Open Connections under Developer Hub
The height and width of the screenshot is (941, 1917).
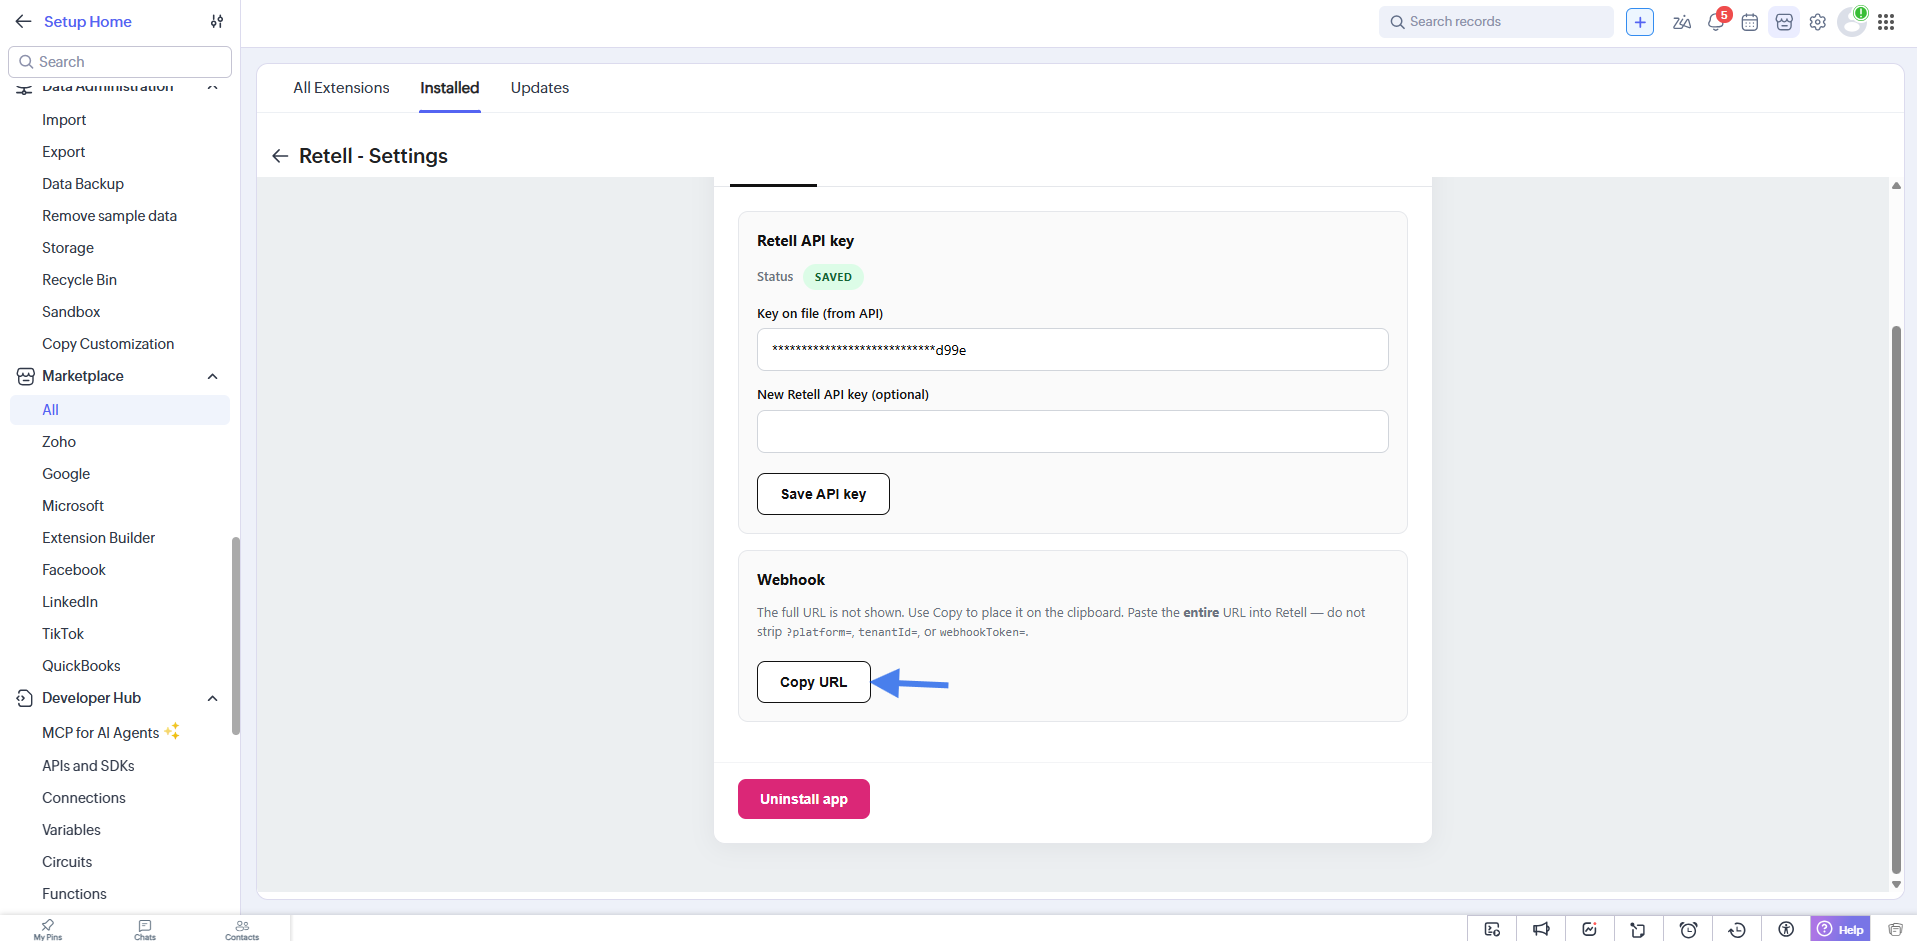point(84,798)
